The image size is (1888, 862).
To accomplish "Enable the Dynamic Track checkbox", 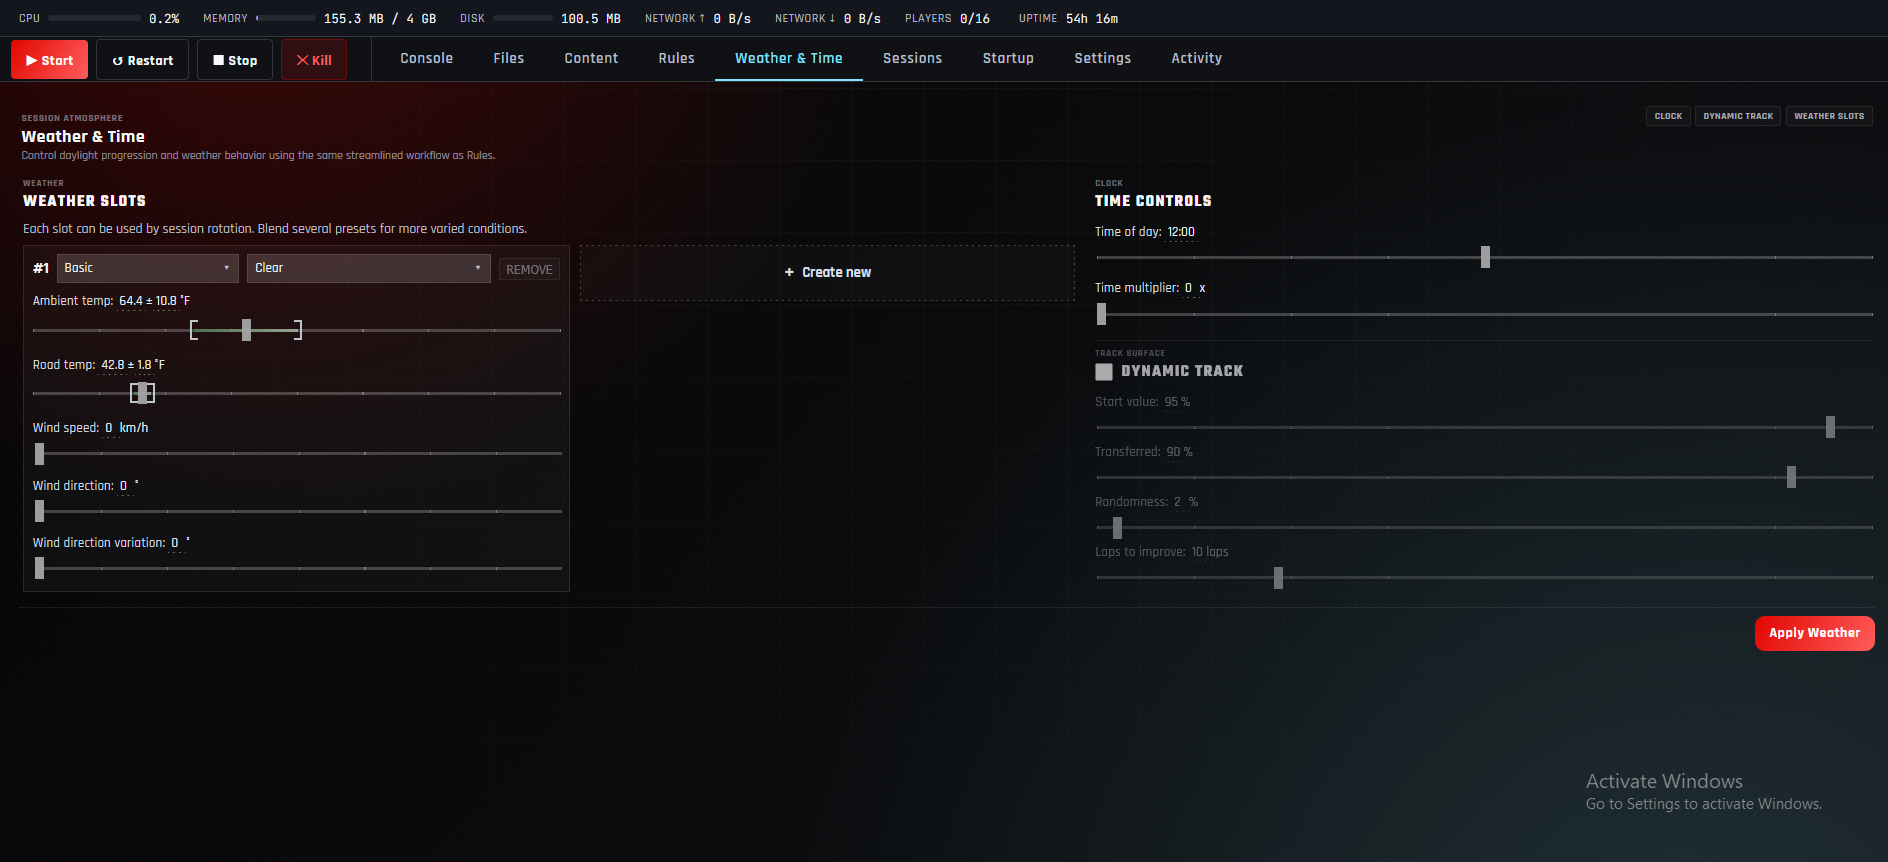I will pos(1104,371).
